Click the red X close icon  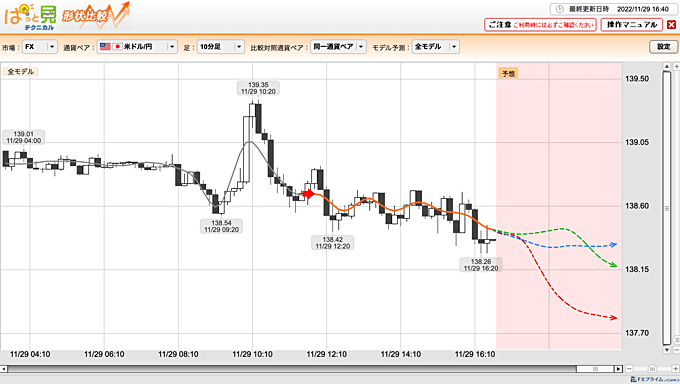[x=671, y=25]
